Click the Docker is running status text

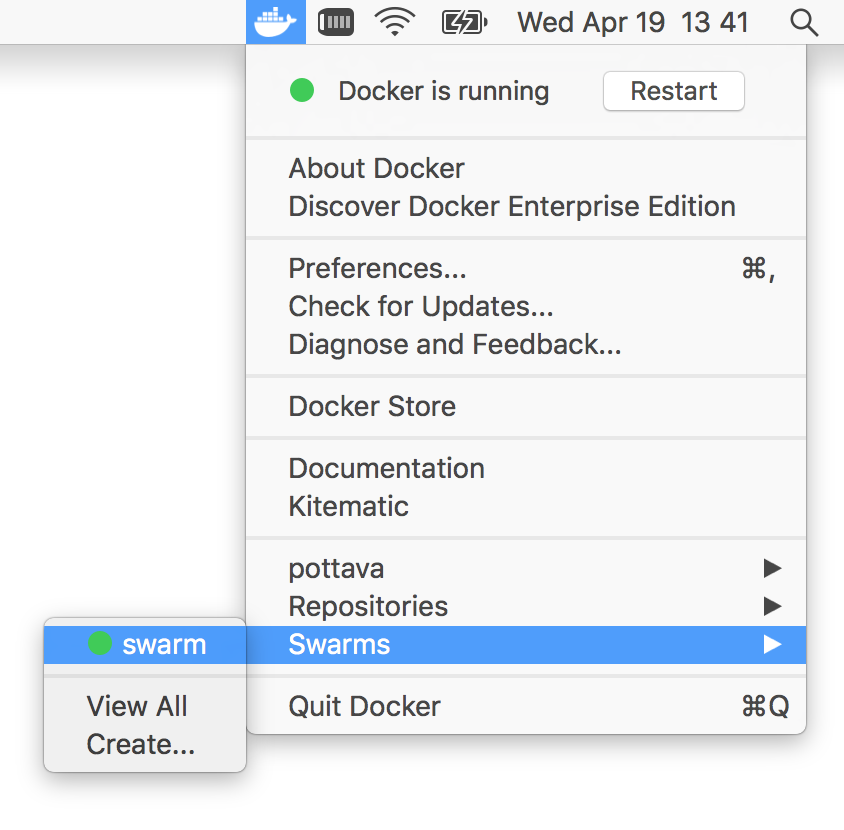tap(444, 91)
